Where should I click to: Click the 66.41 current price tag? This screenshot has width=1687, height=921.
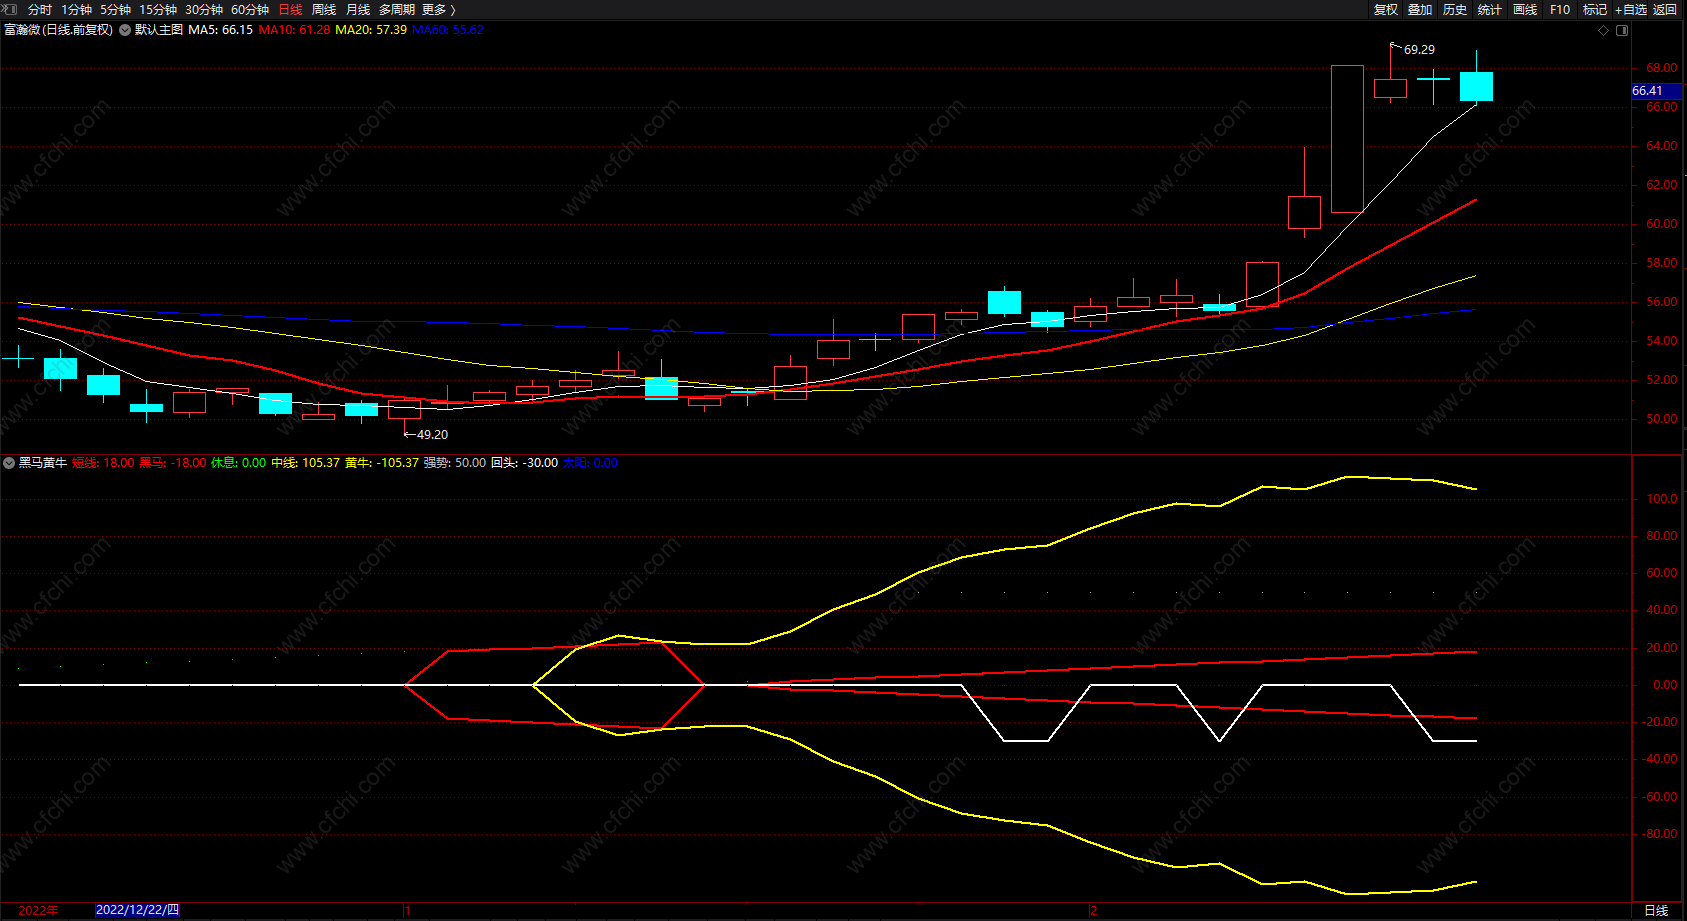(x=1655, y=91)
